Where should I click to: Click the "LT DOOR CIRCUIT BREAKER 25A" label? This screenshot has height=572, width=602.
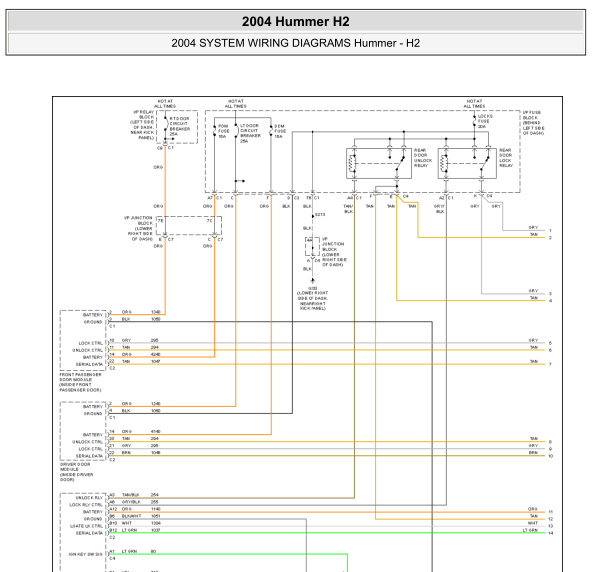[x=250, y=133]
